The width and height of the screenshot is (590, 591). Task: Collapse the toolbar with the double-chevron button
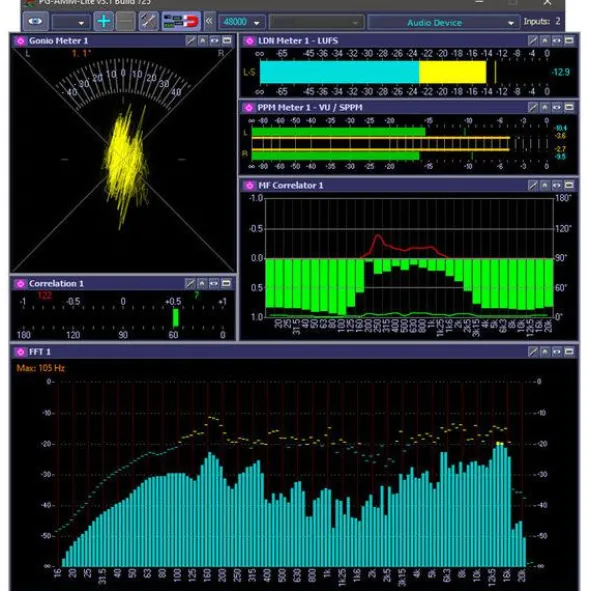tap(208, 21)
